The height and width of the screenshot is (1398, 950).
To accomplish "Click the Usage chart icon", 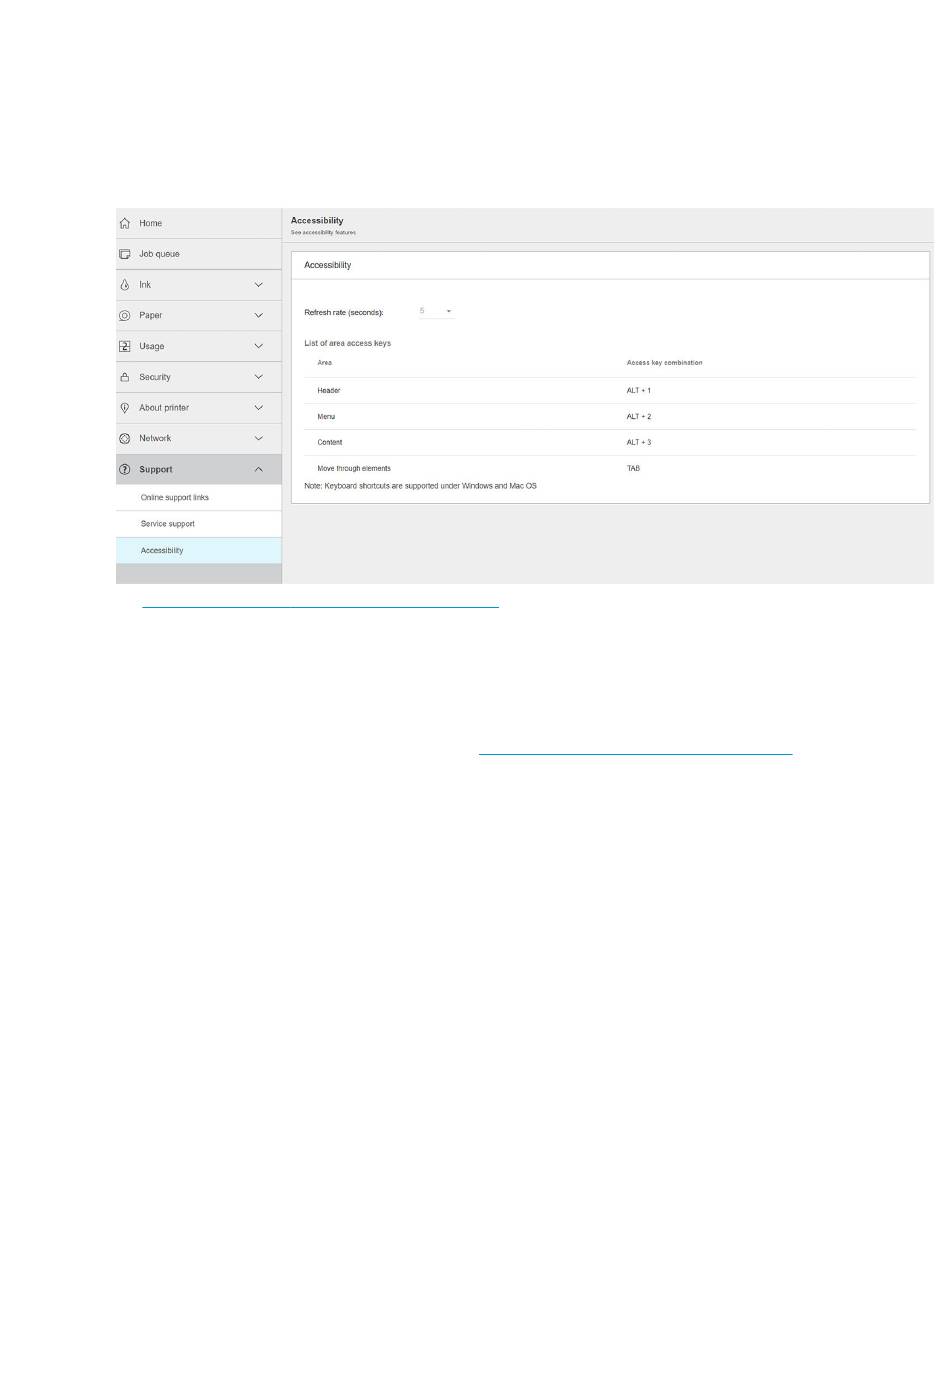I will coord(125,346).
